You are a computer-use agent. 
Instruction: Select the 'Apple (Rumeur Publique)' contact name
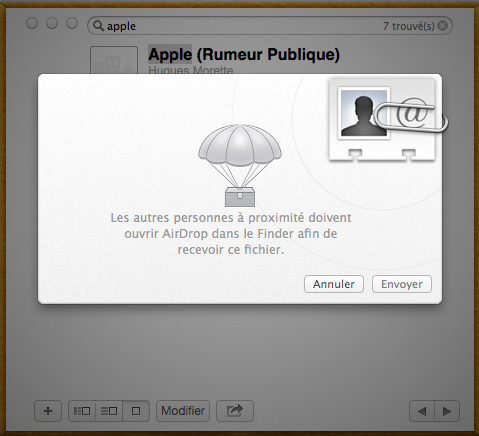coord(244,55)
